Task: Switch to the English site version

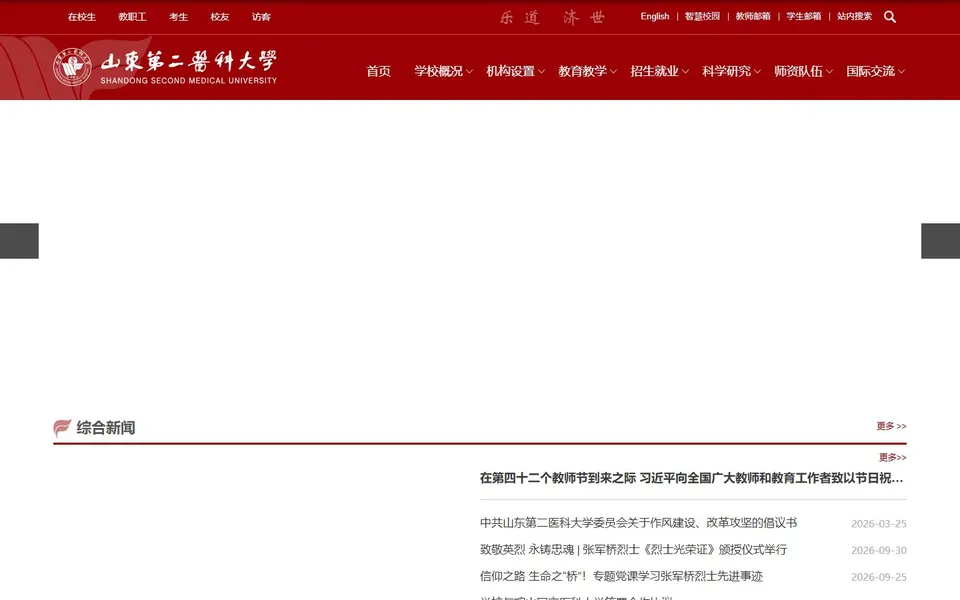Action: tap(654, 17)
